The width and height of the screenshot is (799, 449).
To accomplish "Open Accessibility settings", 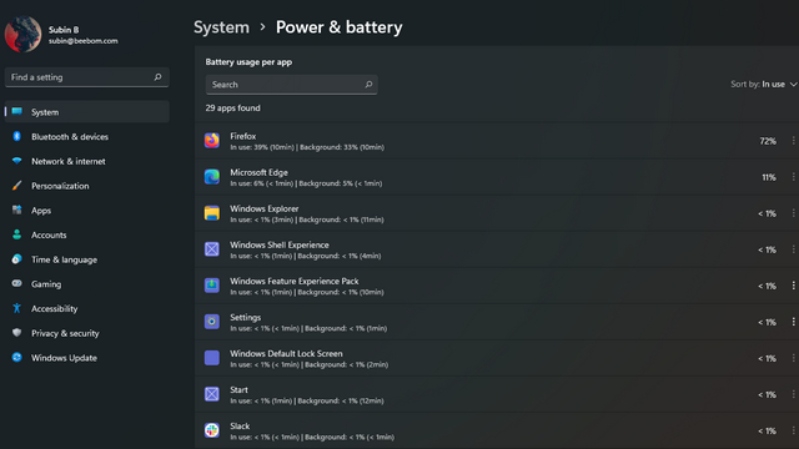I will pyautogui.click(x=87, y=308).
